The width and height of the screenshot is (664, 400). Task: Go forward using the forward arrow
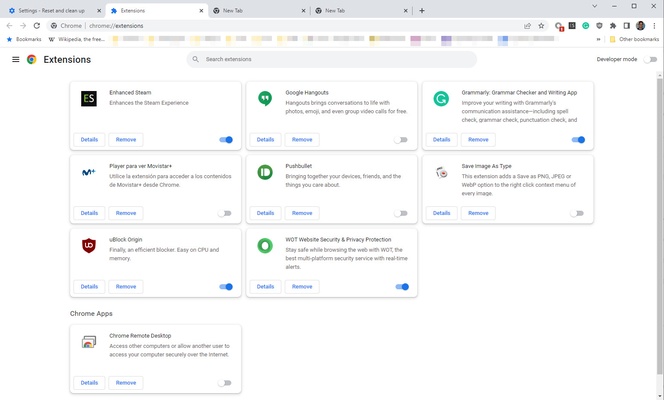tap(23, 26)
